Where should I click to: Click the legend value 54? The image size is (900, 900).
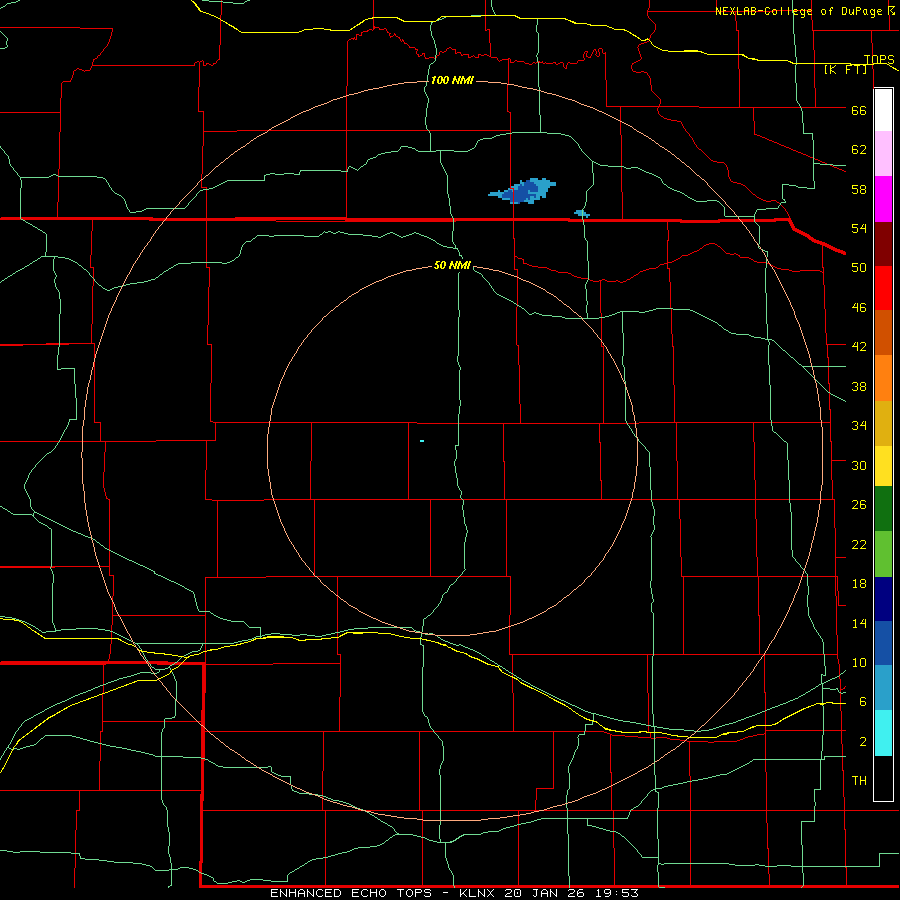click(x=859, y=228)
